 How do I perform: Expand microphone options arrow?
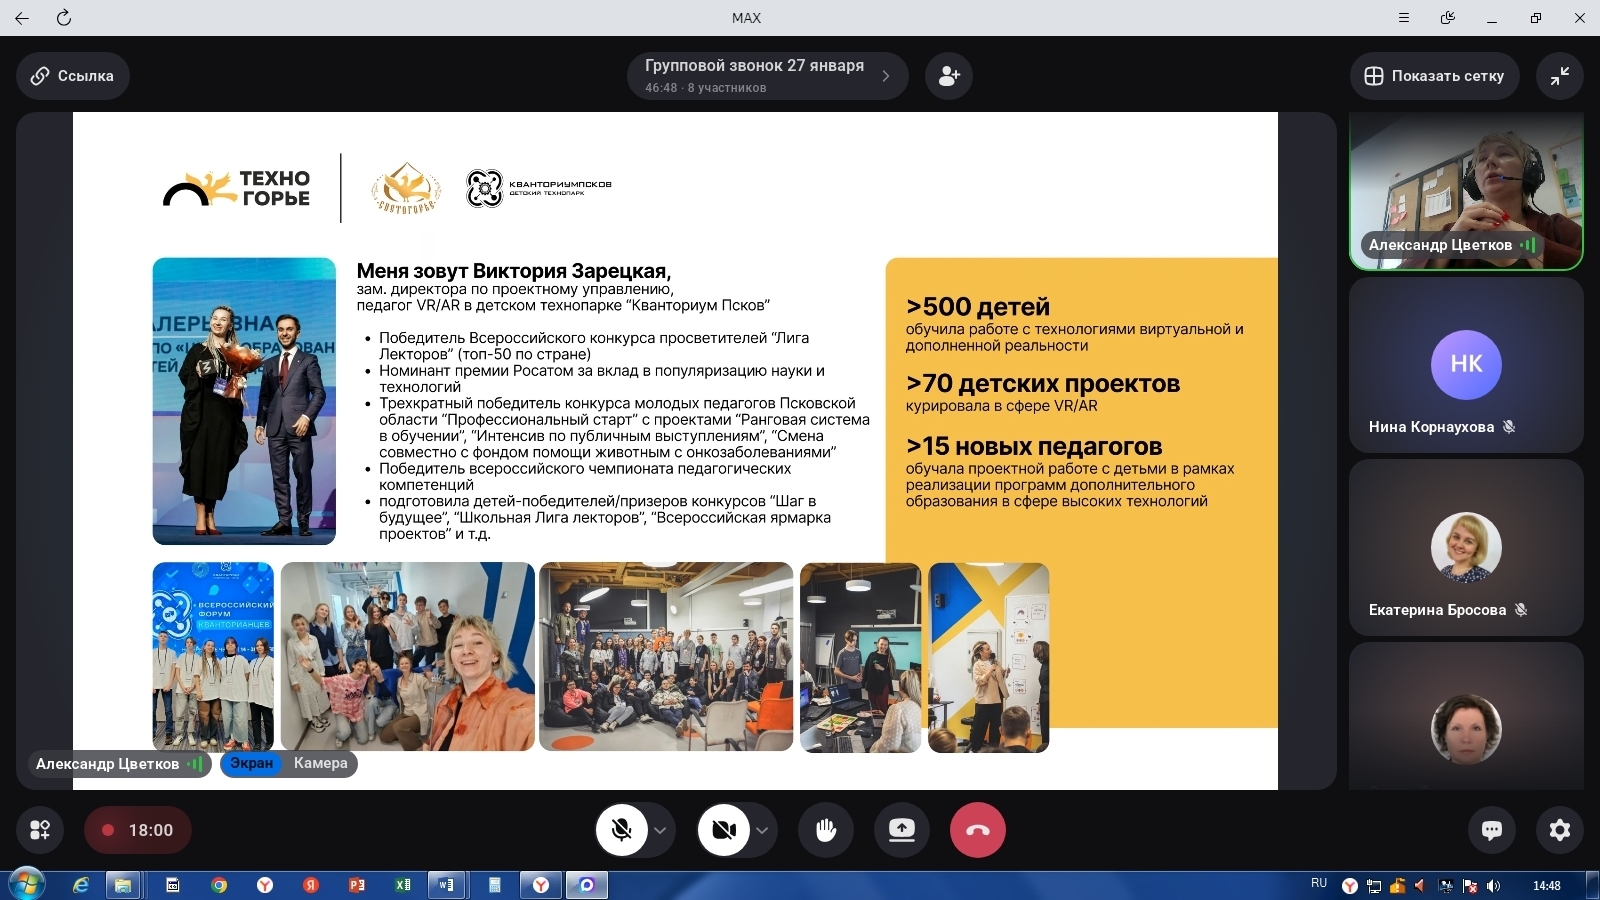click(x=660, y=830)
